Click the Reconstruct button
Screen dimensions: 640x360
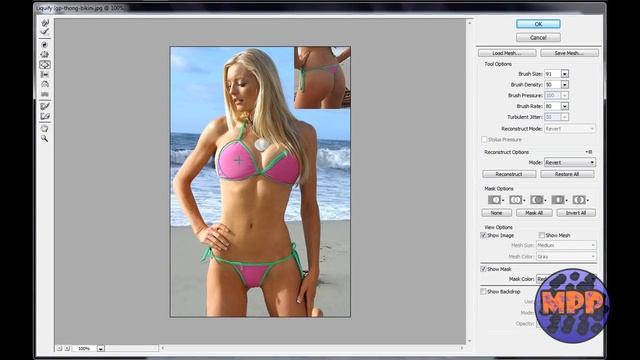pyautogui.click(x=509, y=174)
